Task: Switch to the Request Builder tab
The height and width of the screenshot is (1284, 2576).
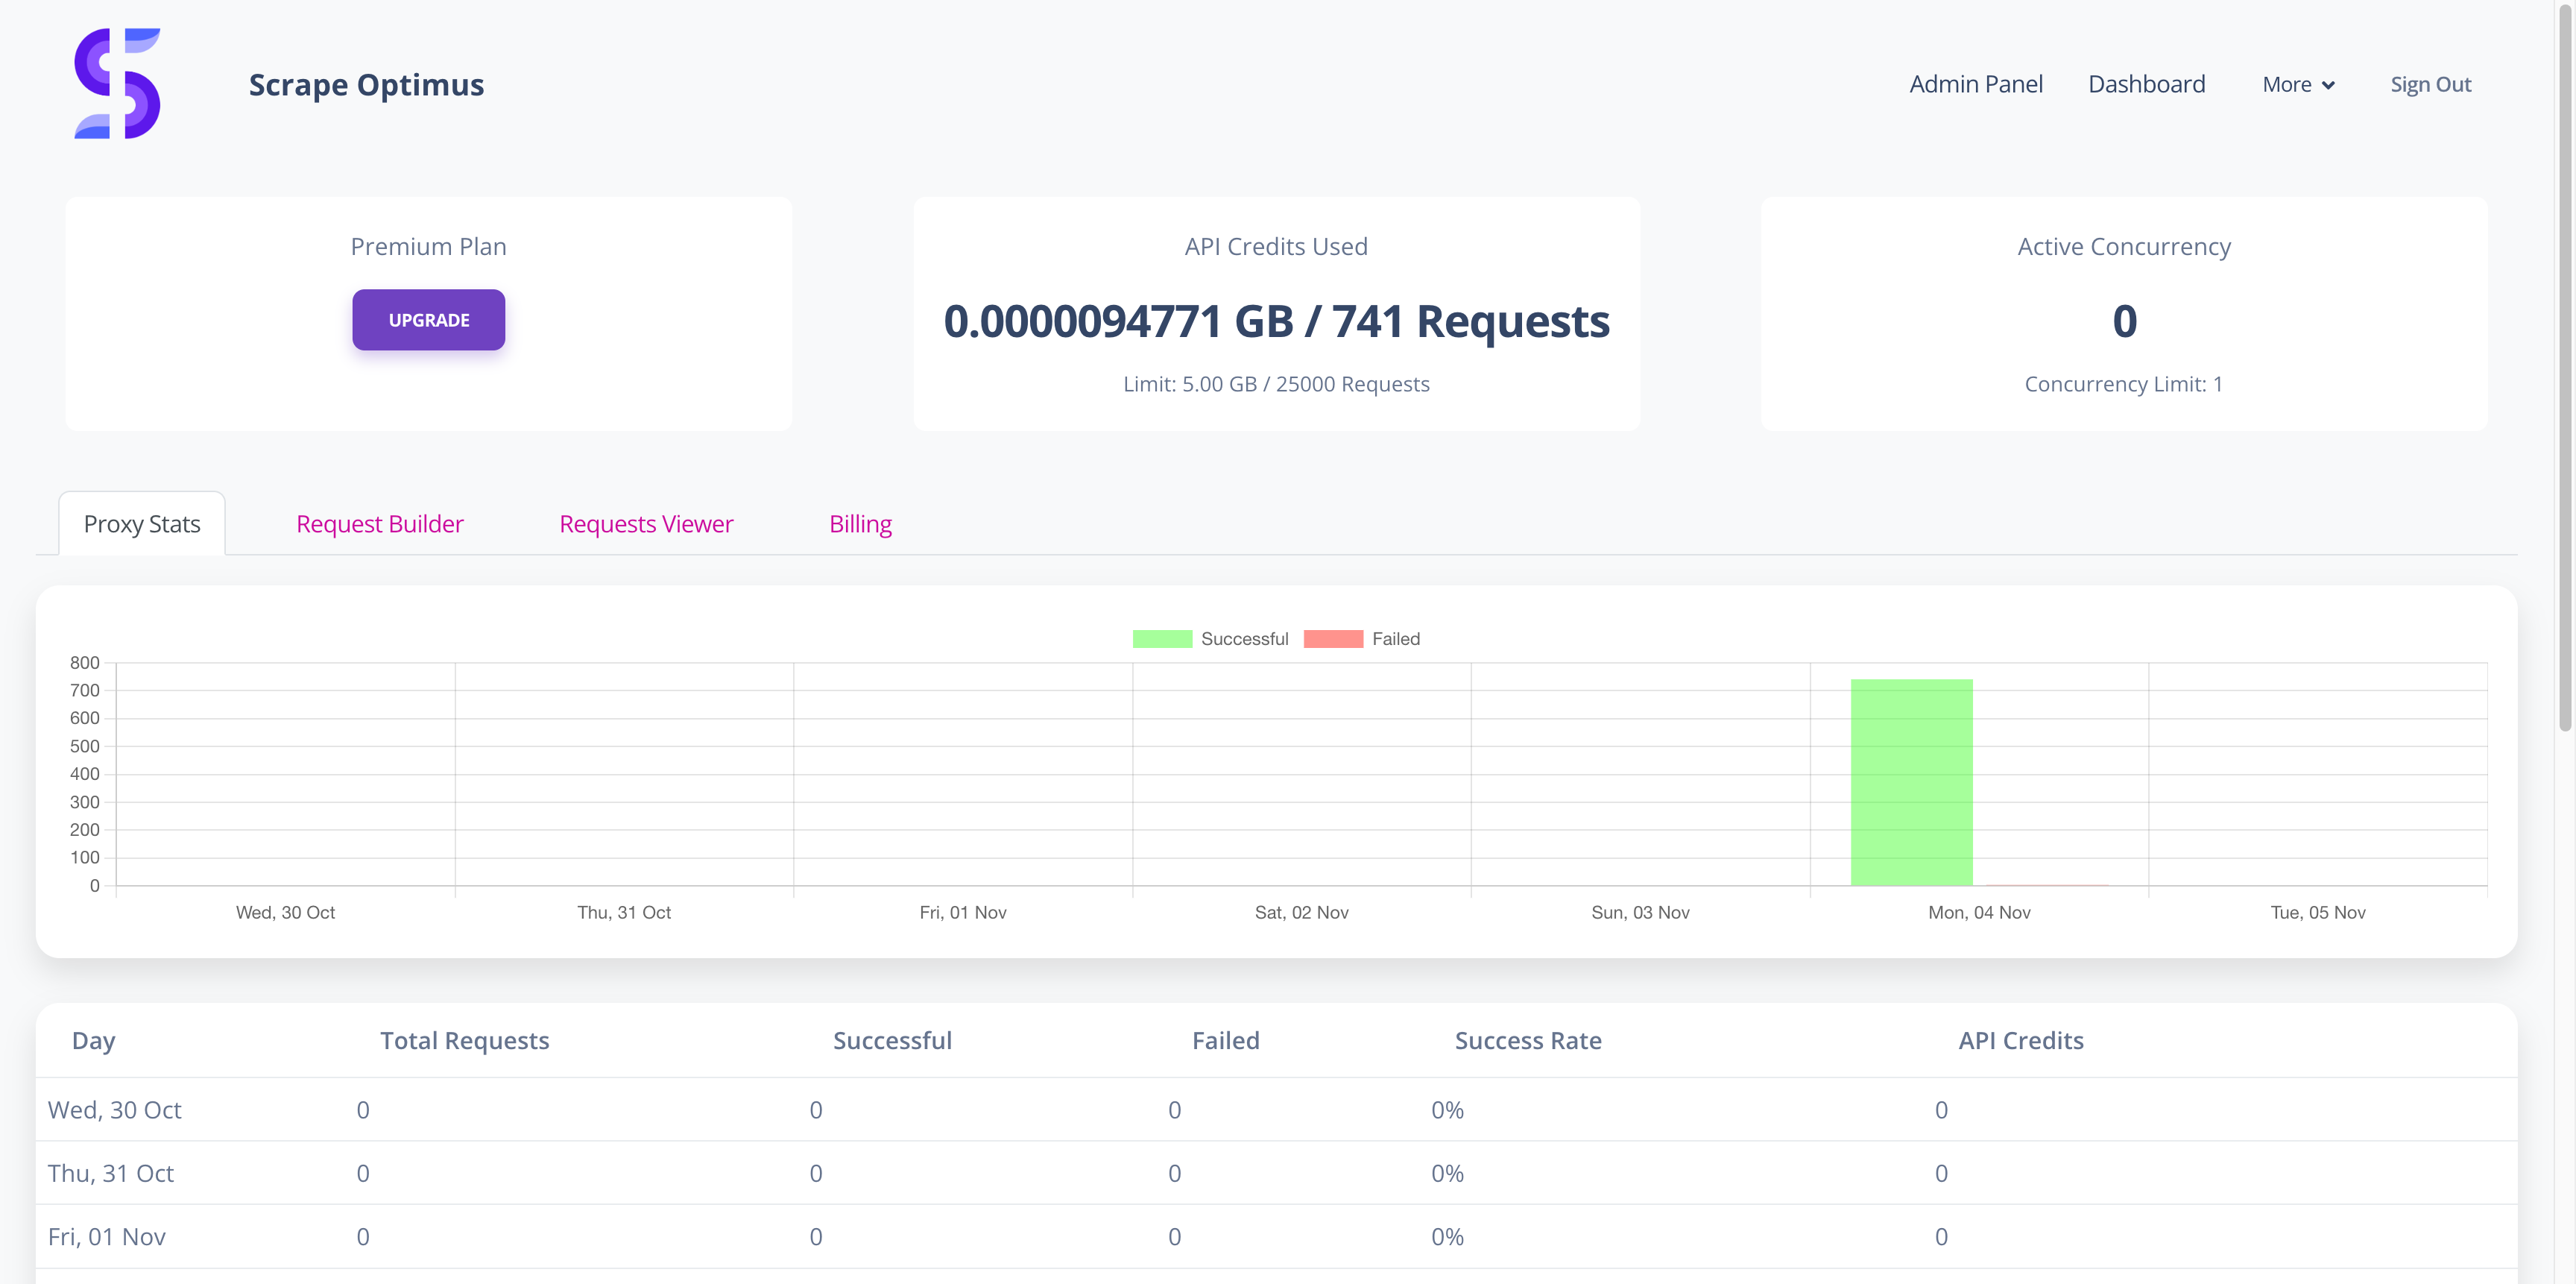Action: point(379,524)
